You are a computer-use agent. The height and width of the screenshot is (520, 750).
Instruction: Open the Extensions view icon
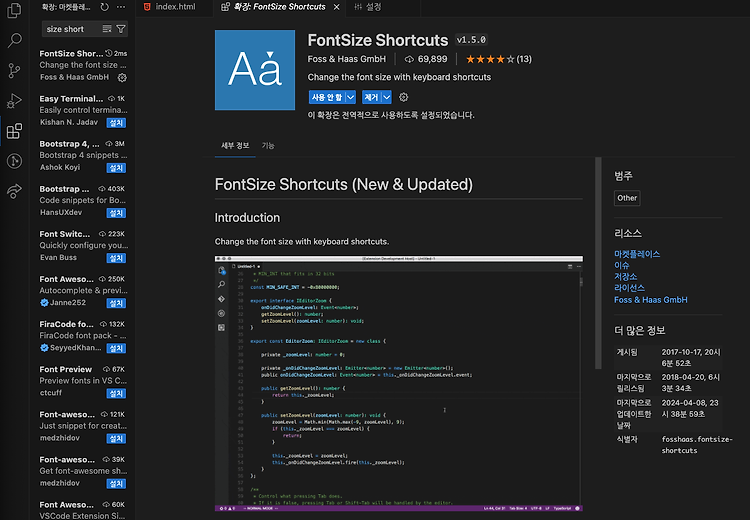14,131
